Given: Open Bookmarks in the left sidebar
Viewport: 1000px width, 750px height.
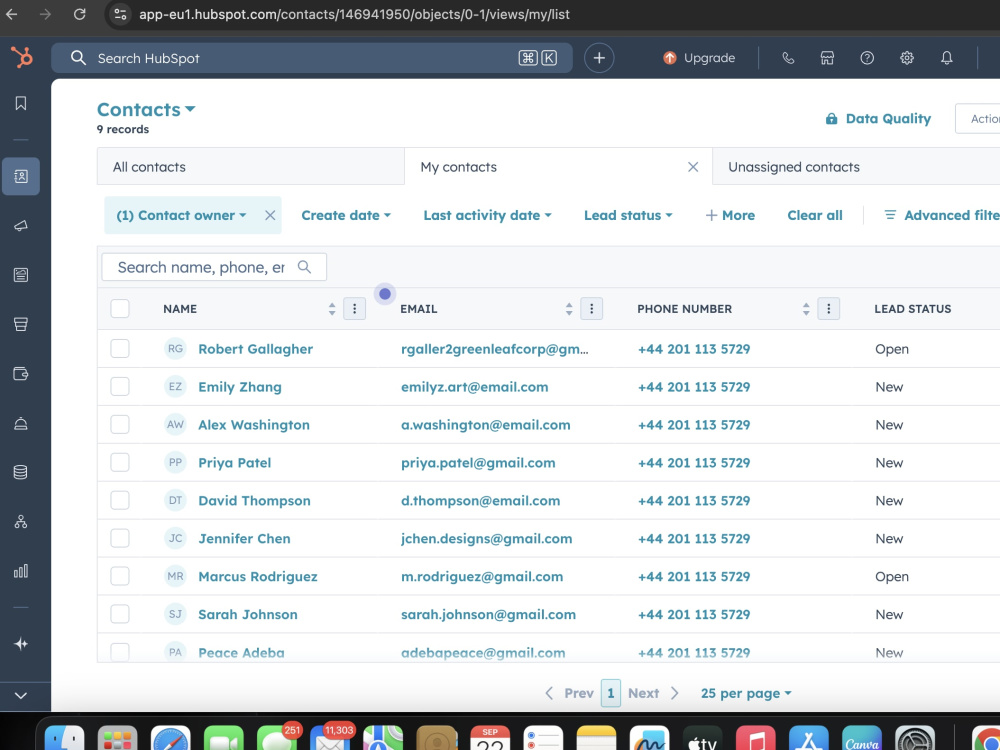Looking at the screenshot, I should (x=21, y=103).
